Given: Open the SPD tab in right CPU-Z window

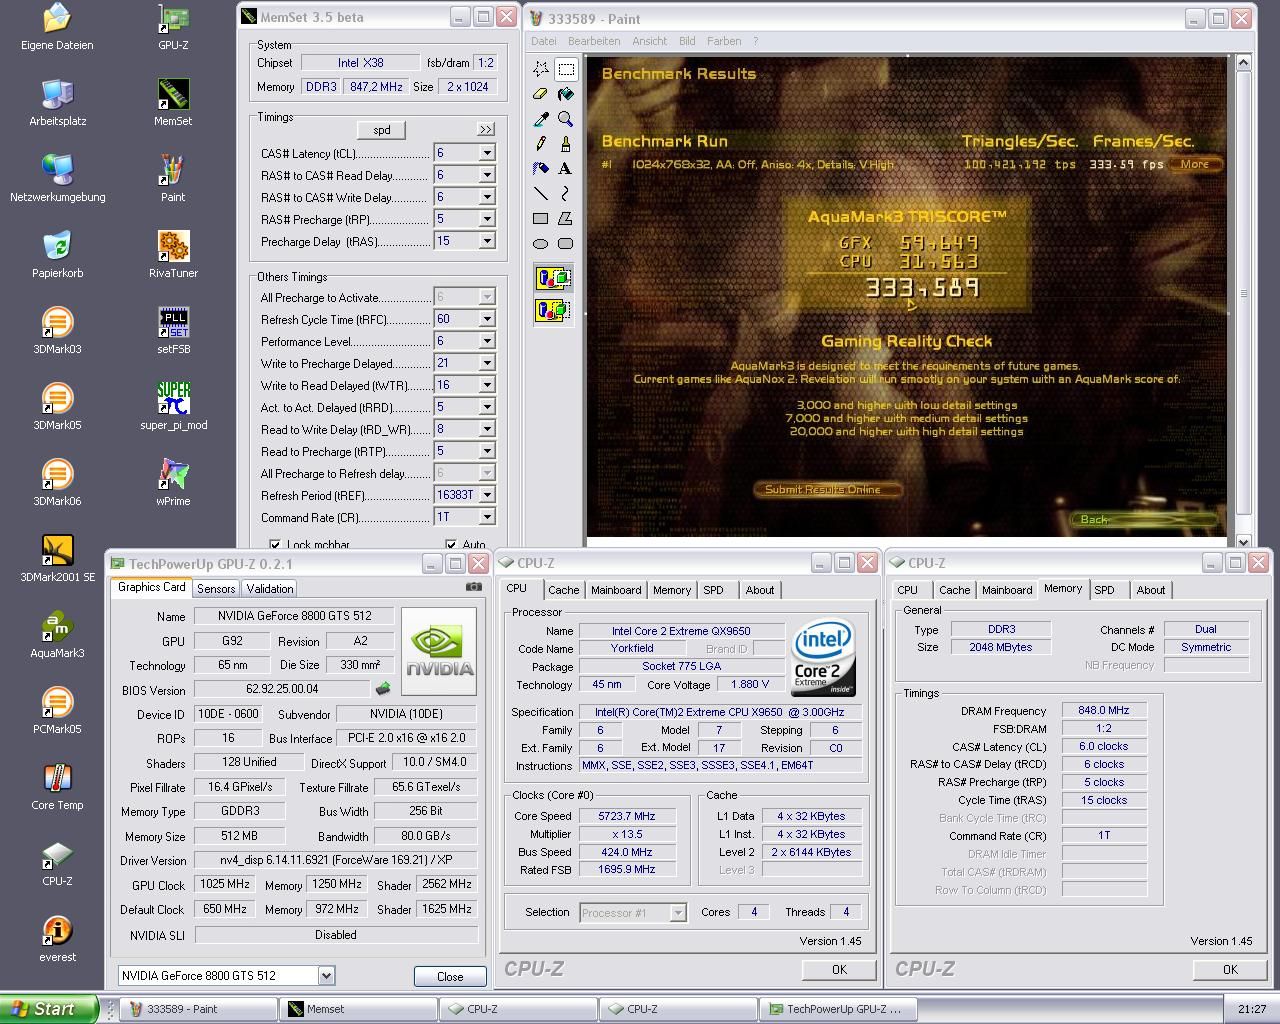Looking at the screenshot, I should pos(1104,590).
